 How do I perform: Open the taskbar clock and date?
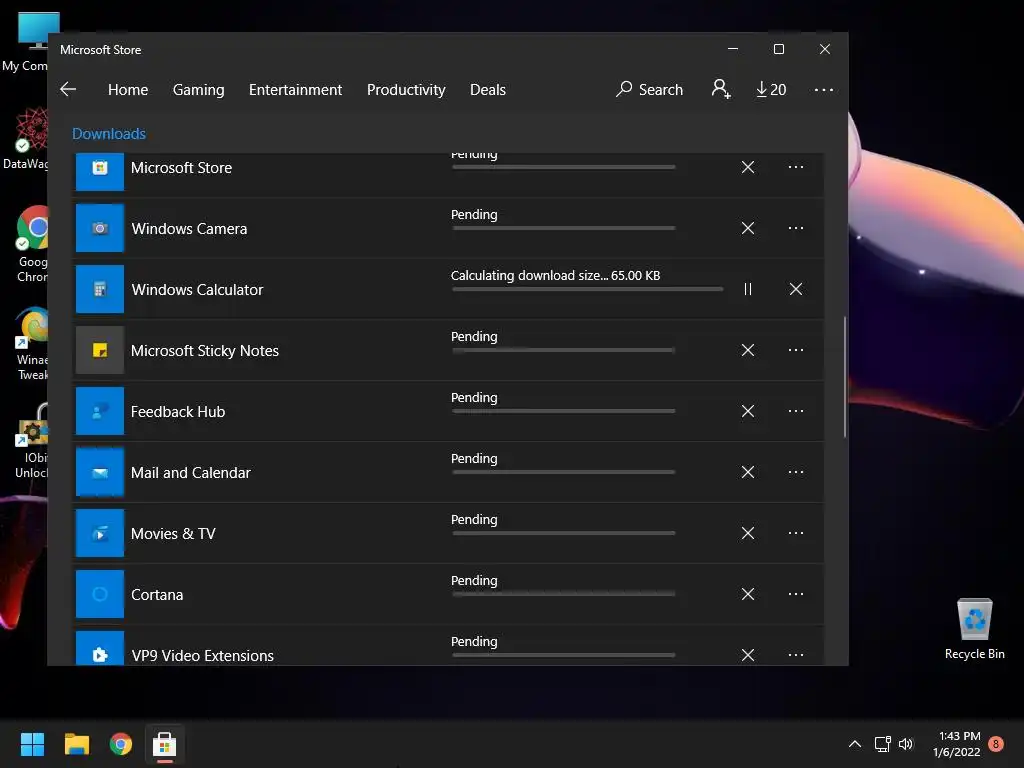pos(957,744)
